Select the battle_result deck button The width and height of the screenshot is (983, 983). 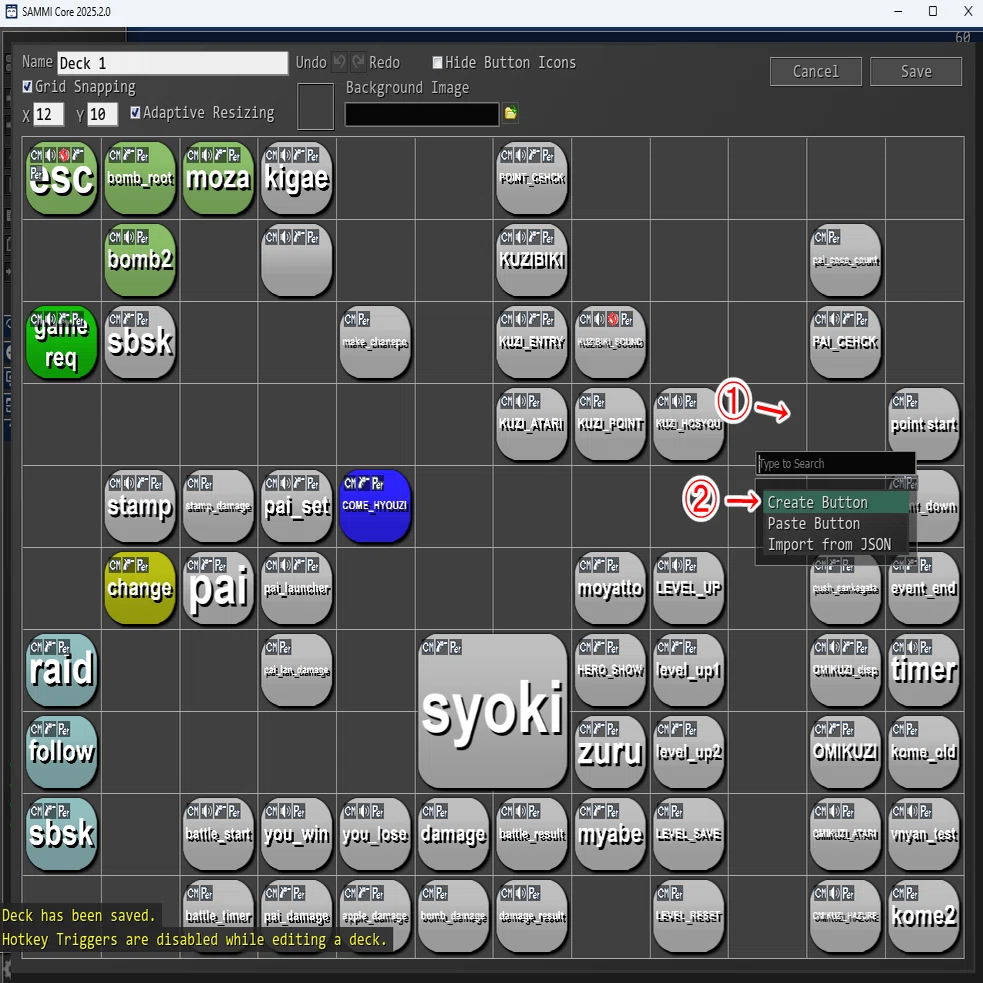coord(532,834)
